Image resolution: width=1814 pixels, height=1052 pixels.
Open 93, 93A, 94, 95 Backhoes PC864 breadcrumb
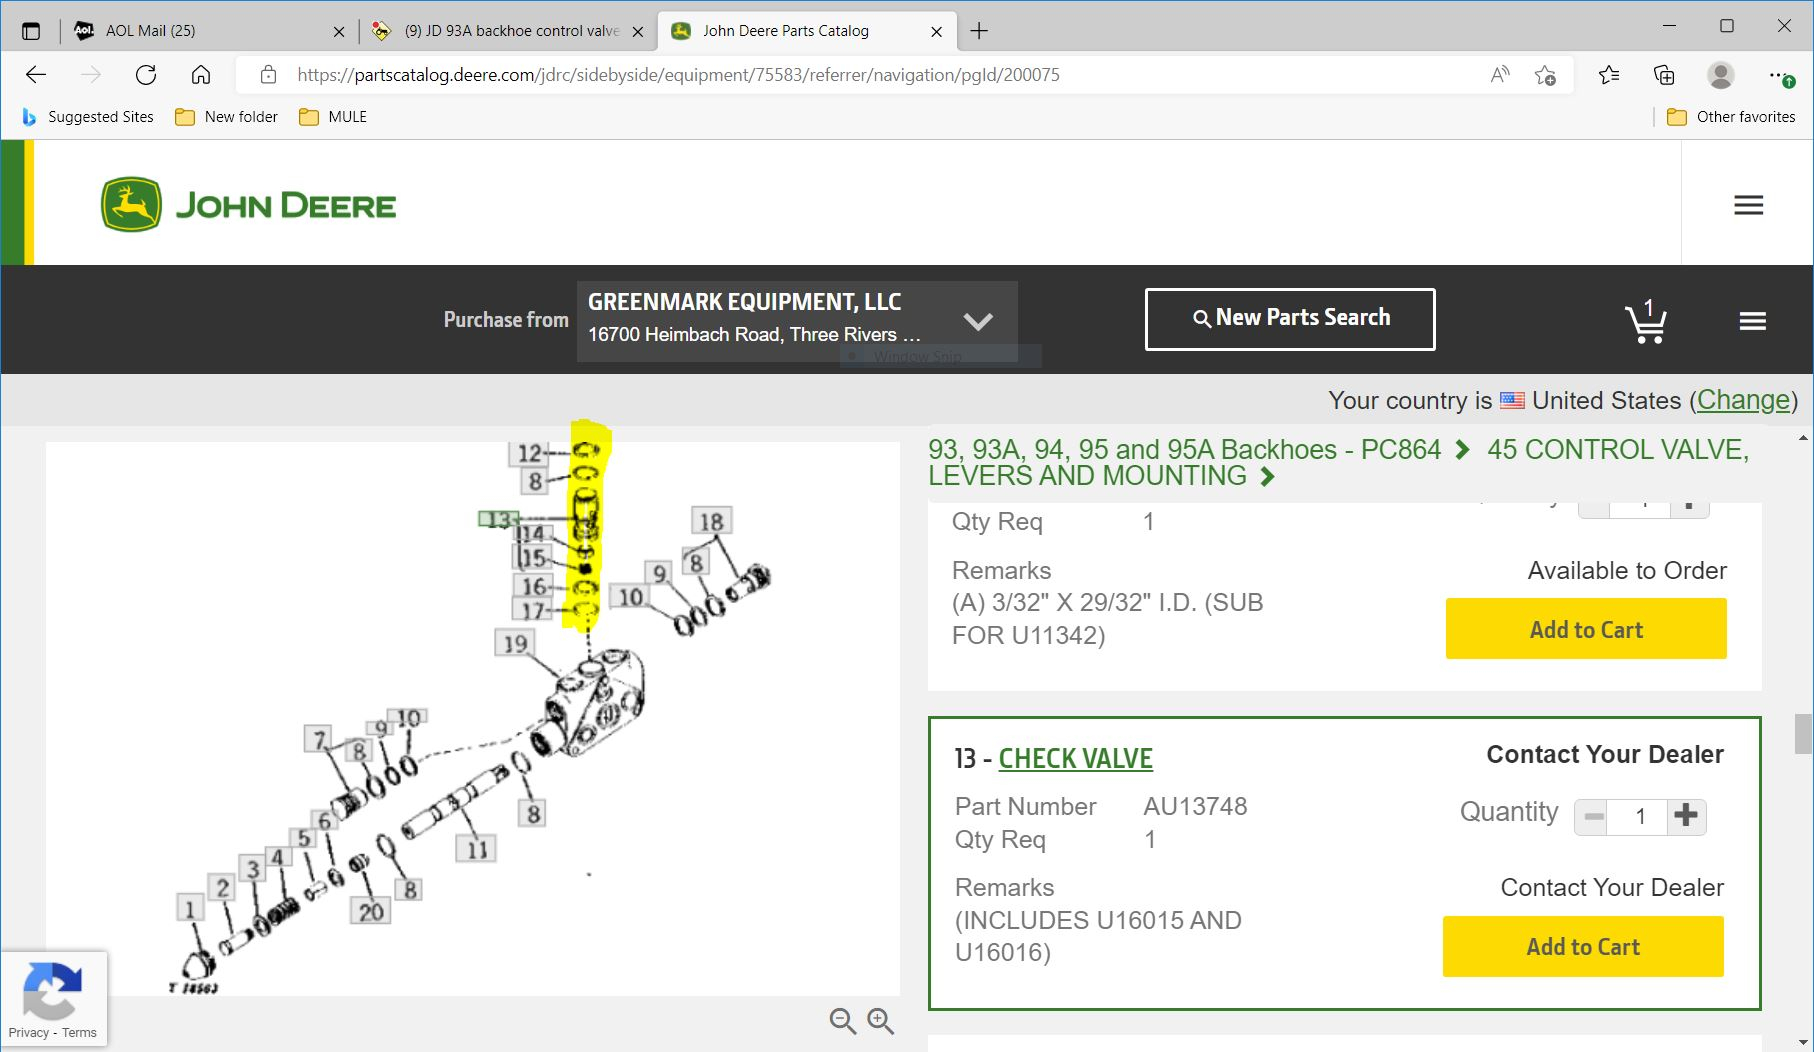point(1184,449)
